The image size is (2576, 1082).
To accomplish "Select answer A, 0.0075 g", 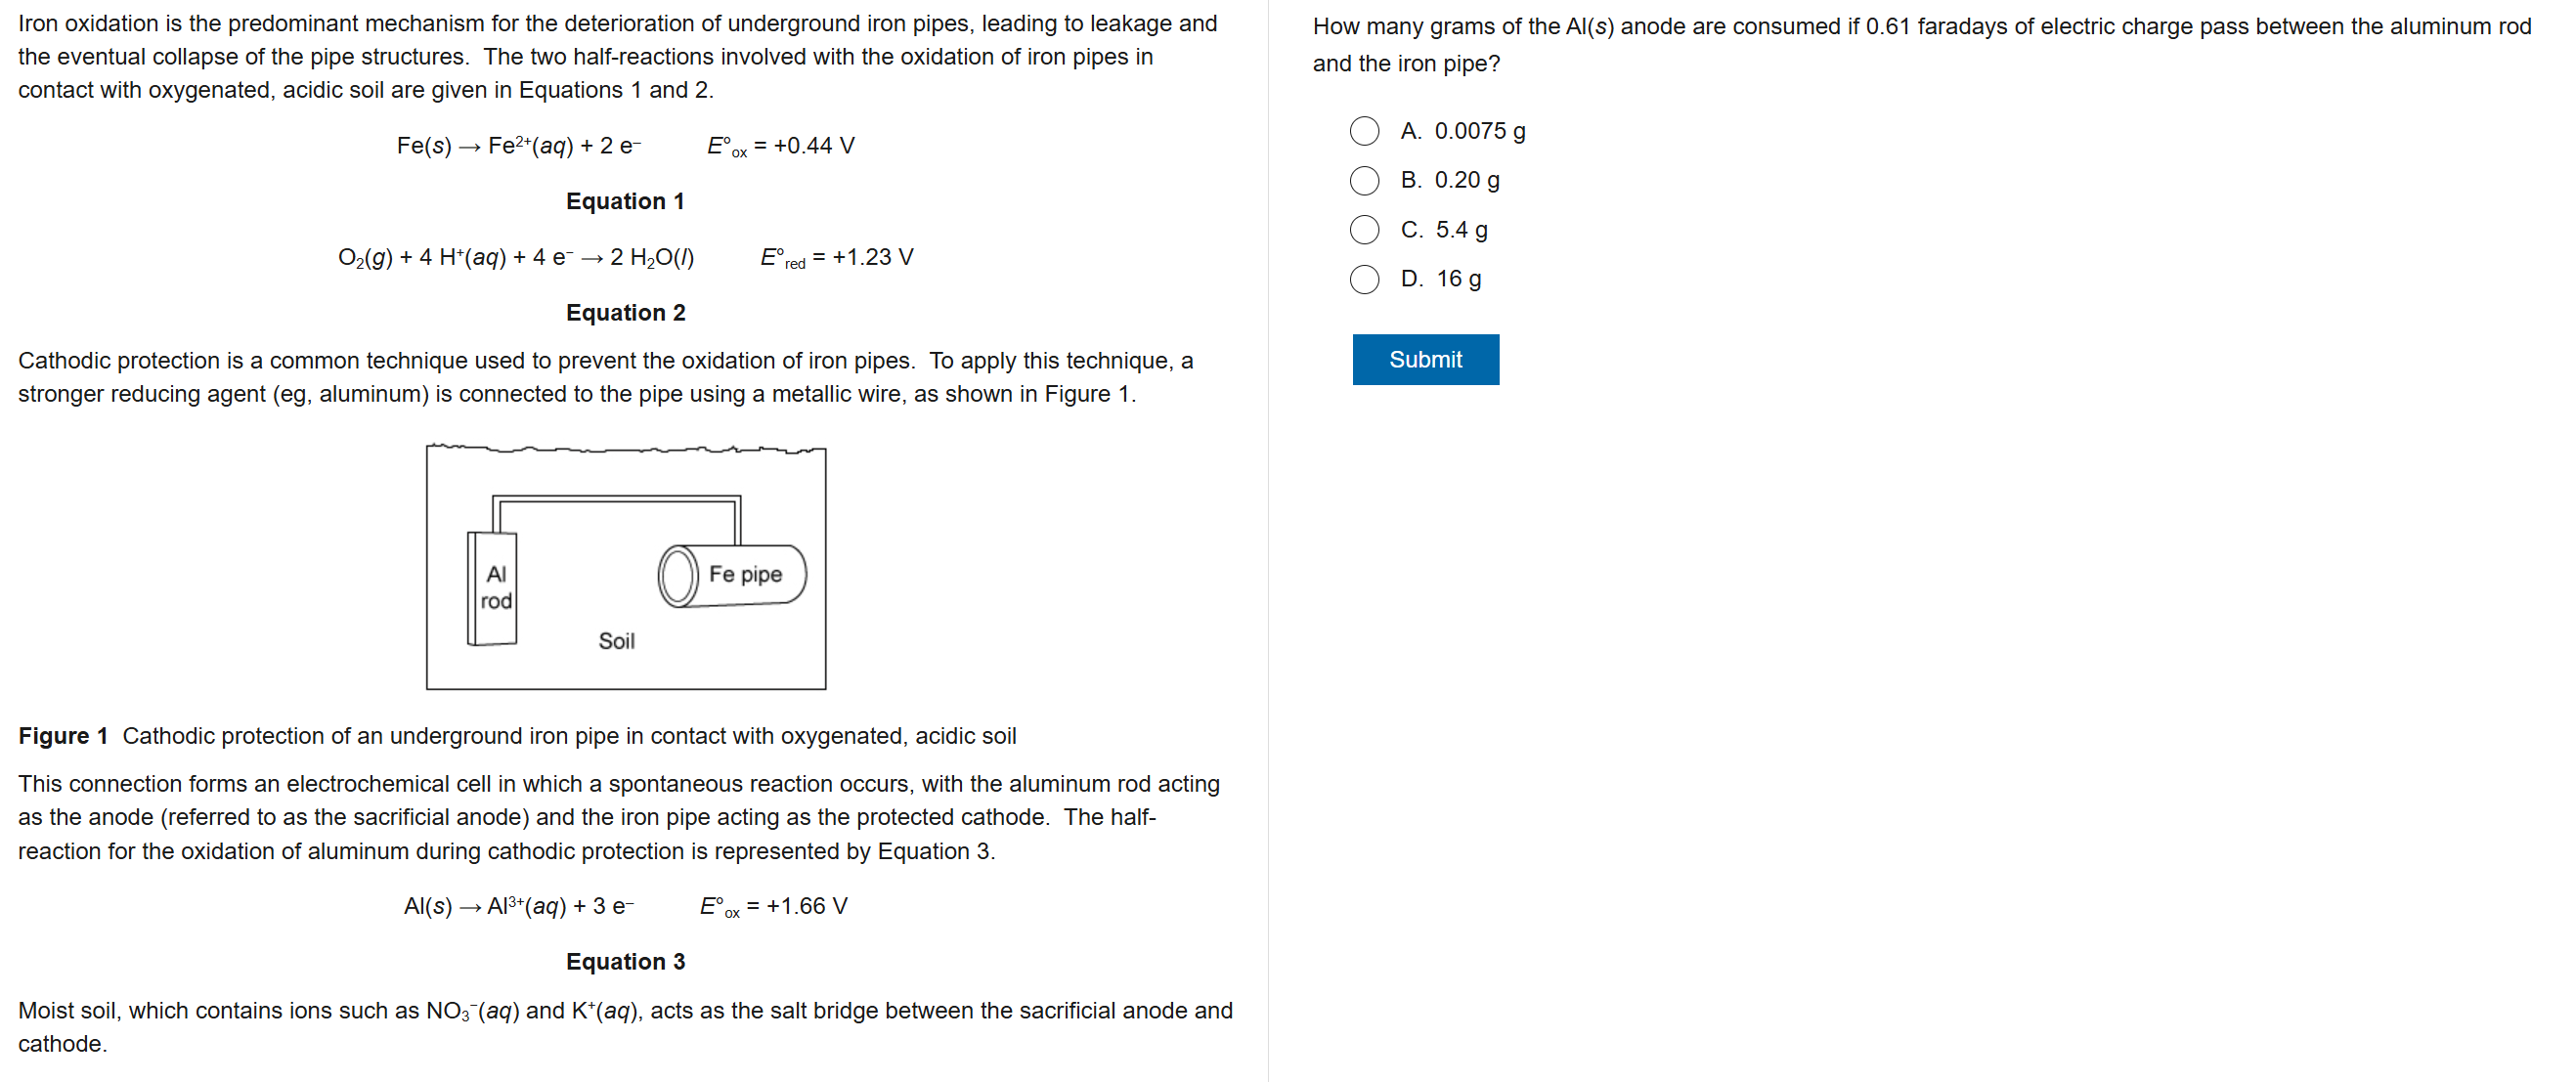I will point(1364,131).
